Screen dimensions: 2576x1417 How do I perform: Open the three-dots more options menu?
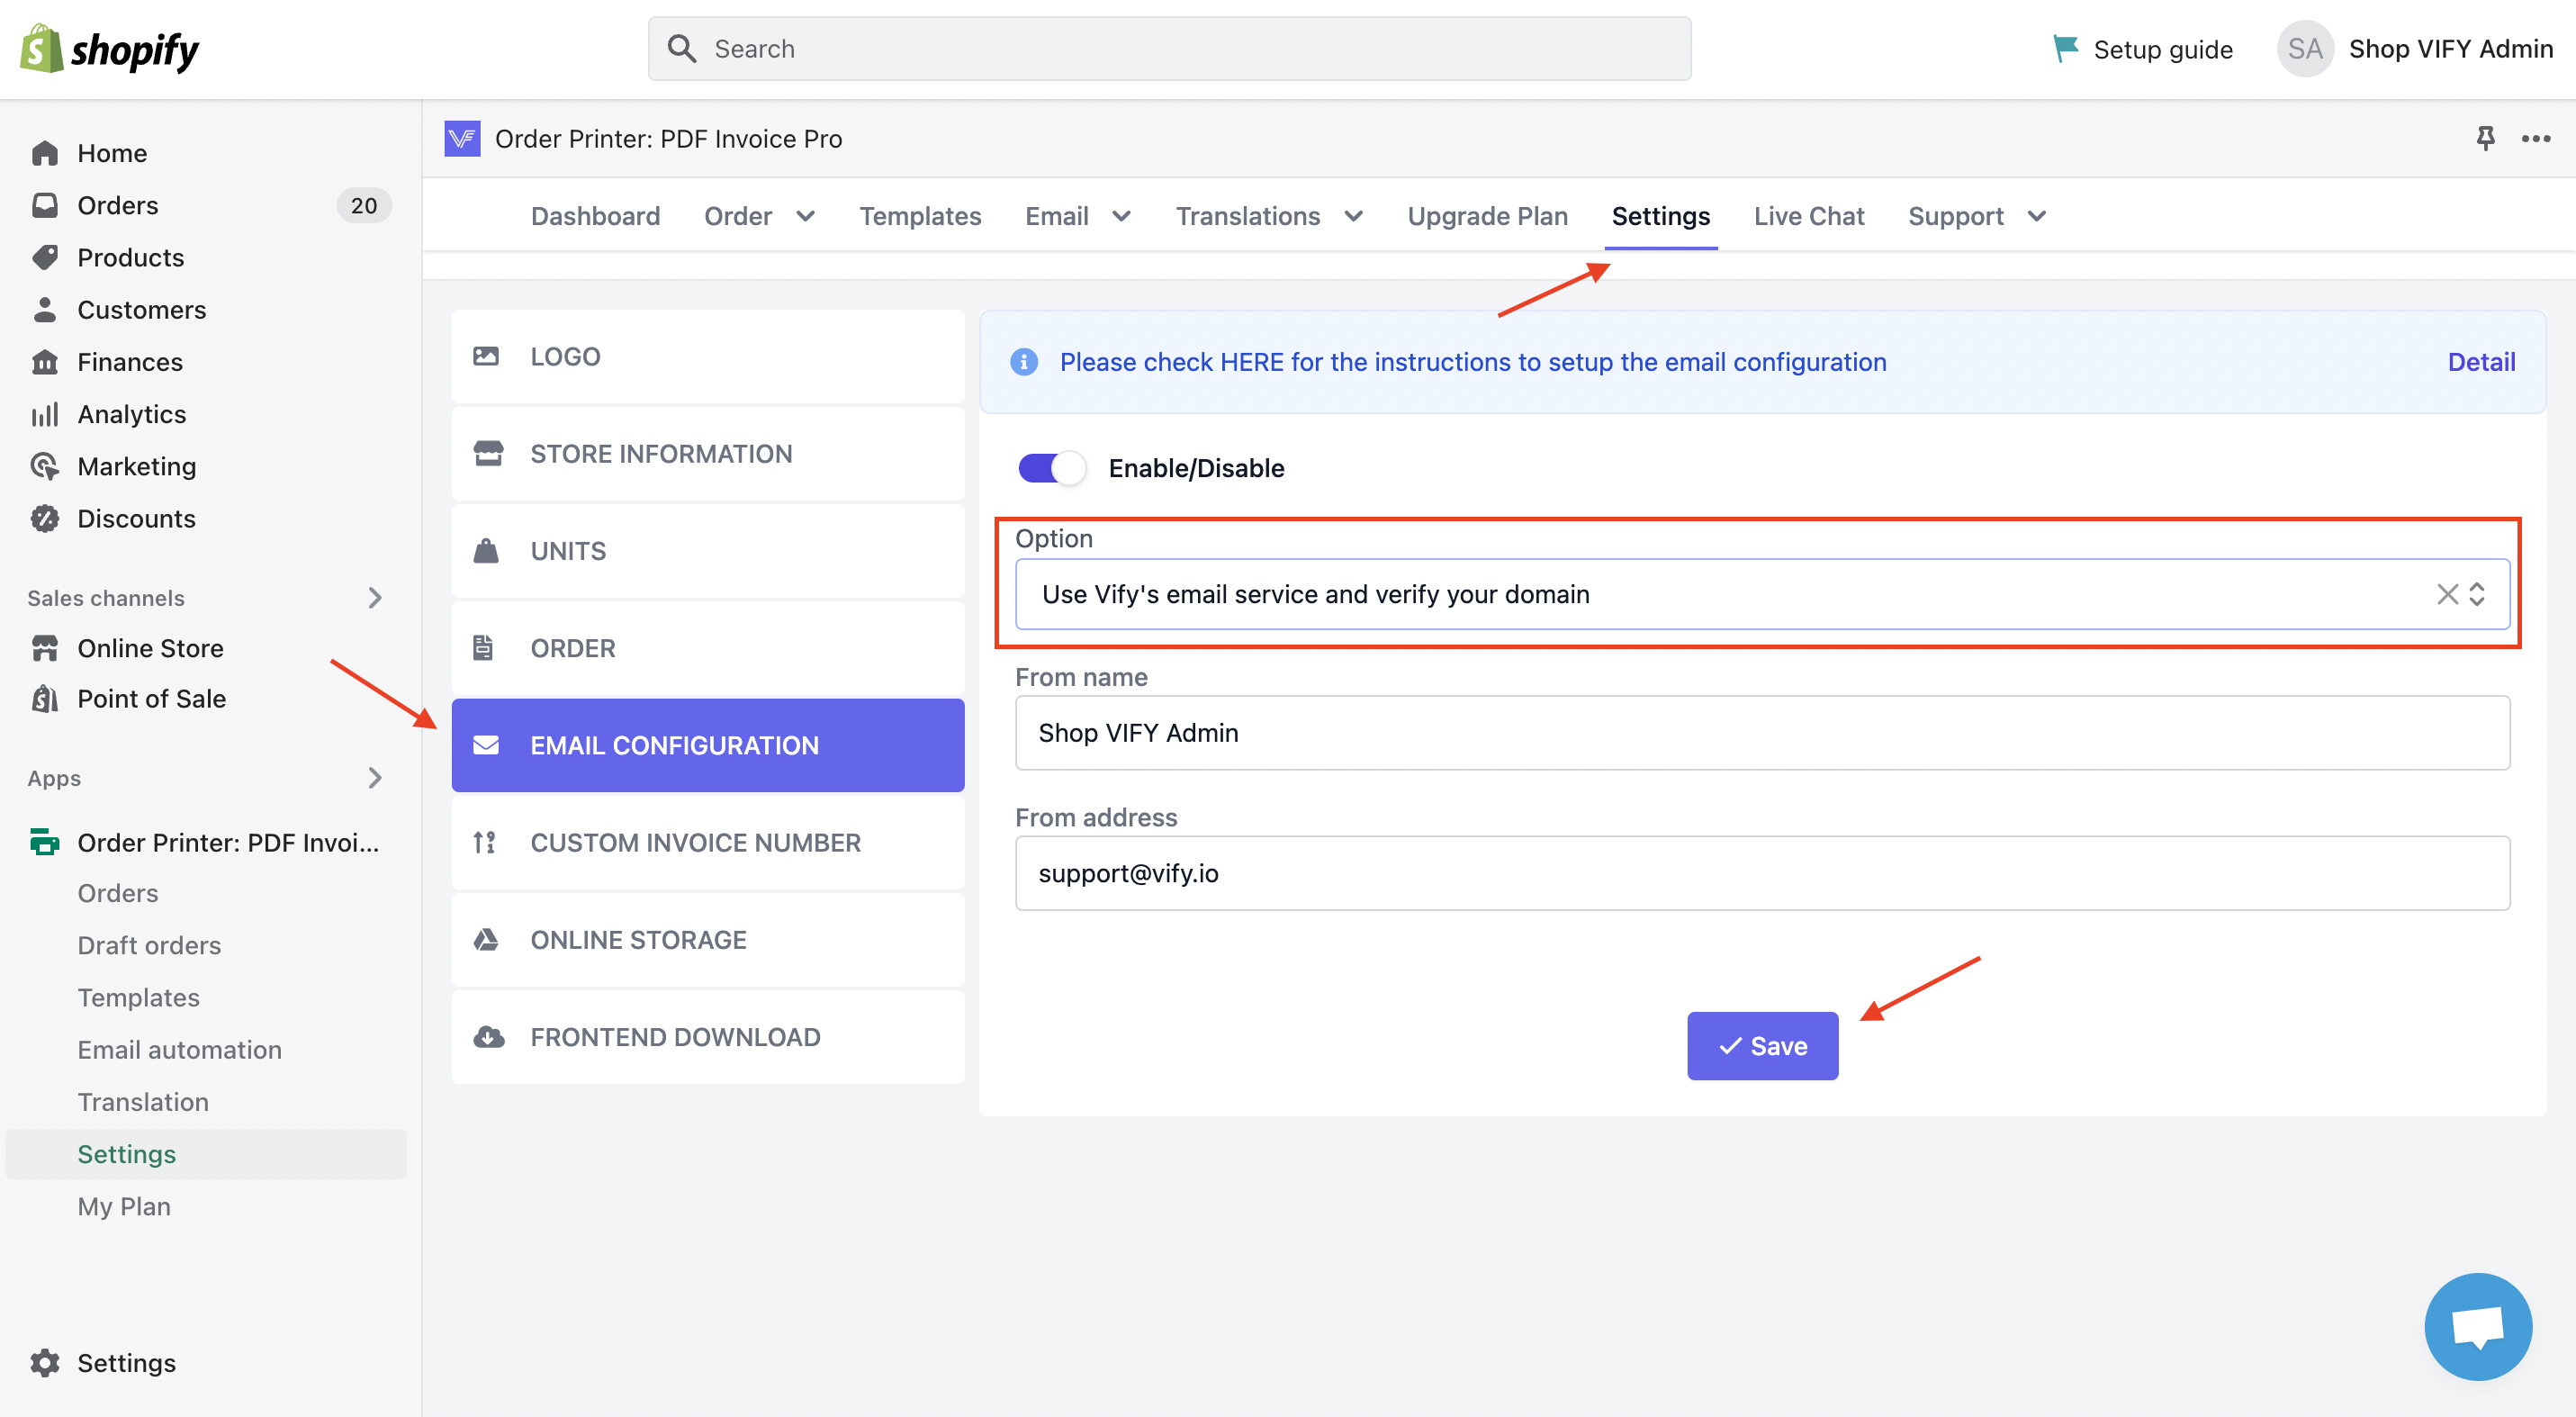pyautogui.click(x=2535, y=138)
